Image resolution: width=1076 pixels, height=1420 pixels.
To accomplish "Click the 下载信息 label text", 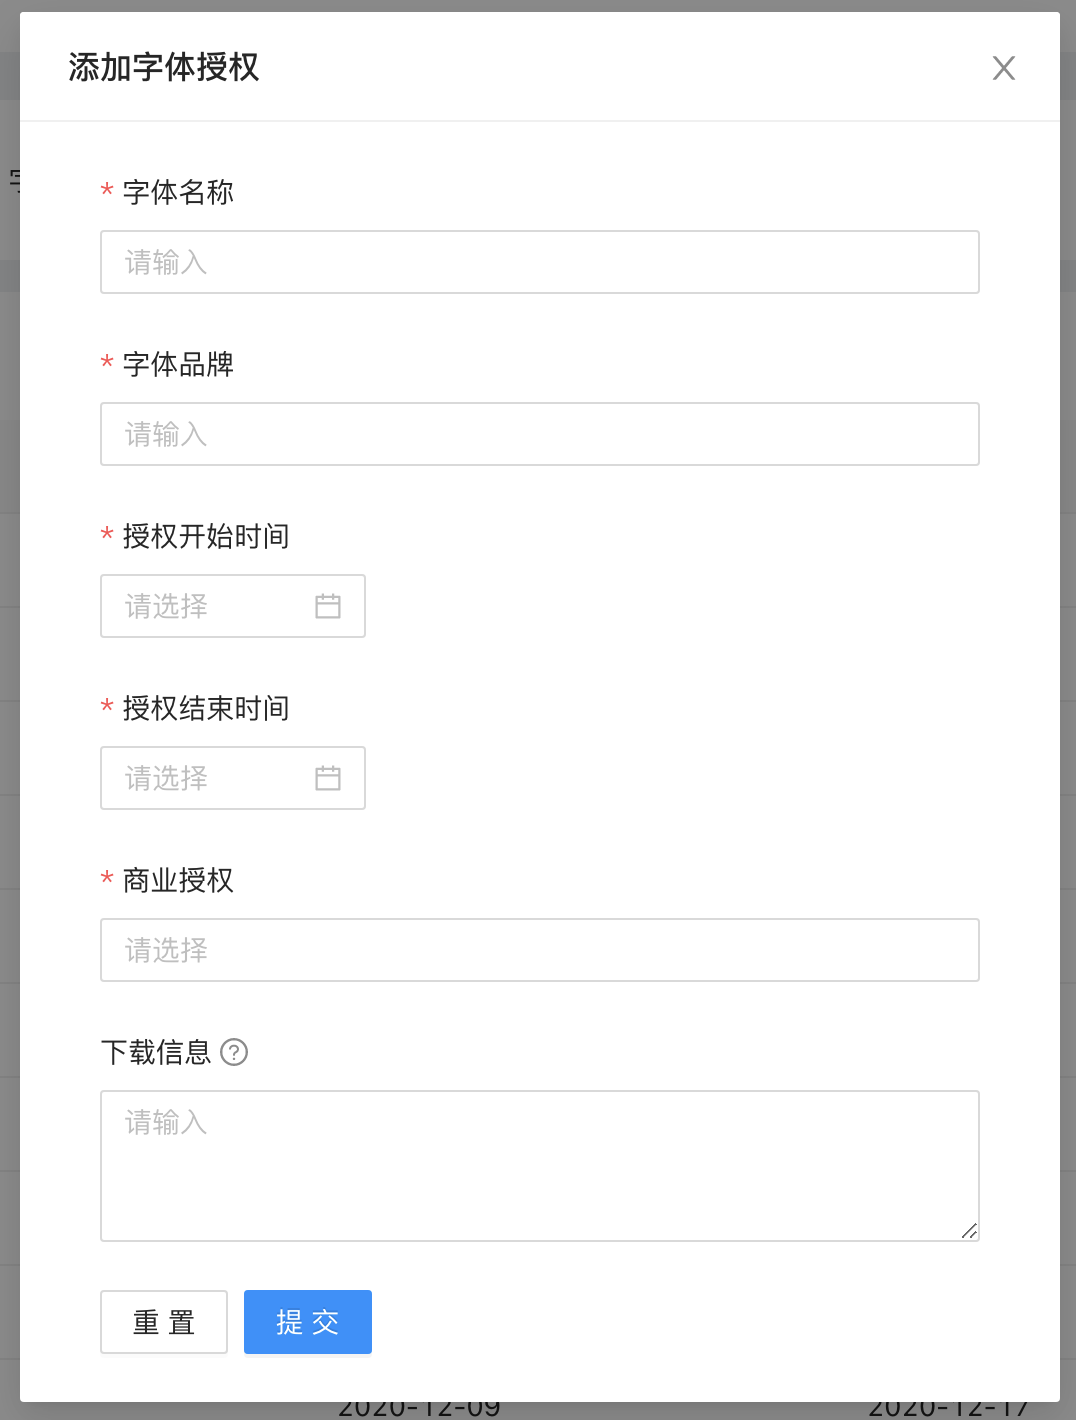I will point(156,1052).
